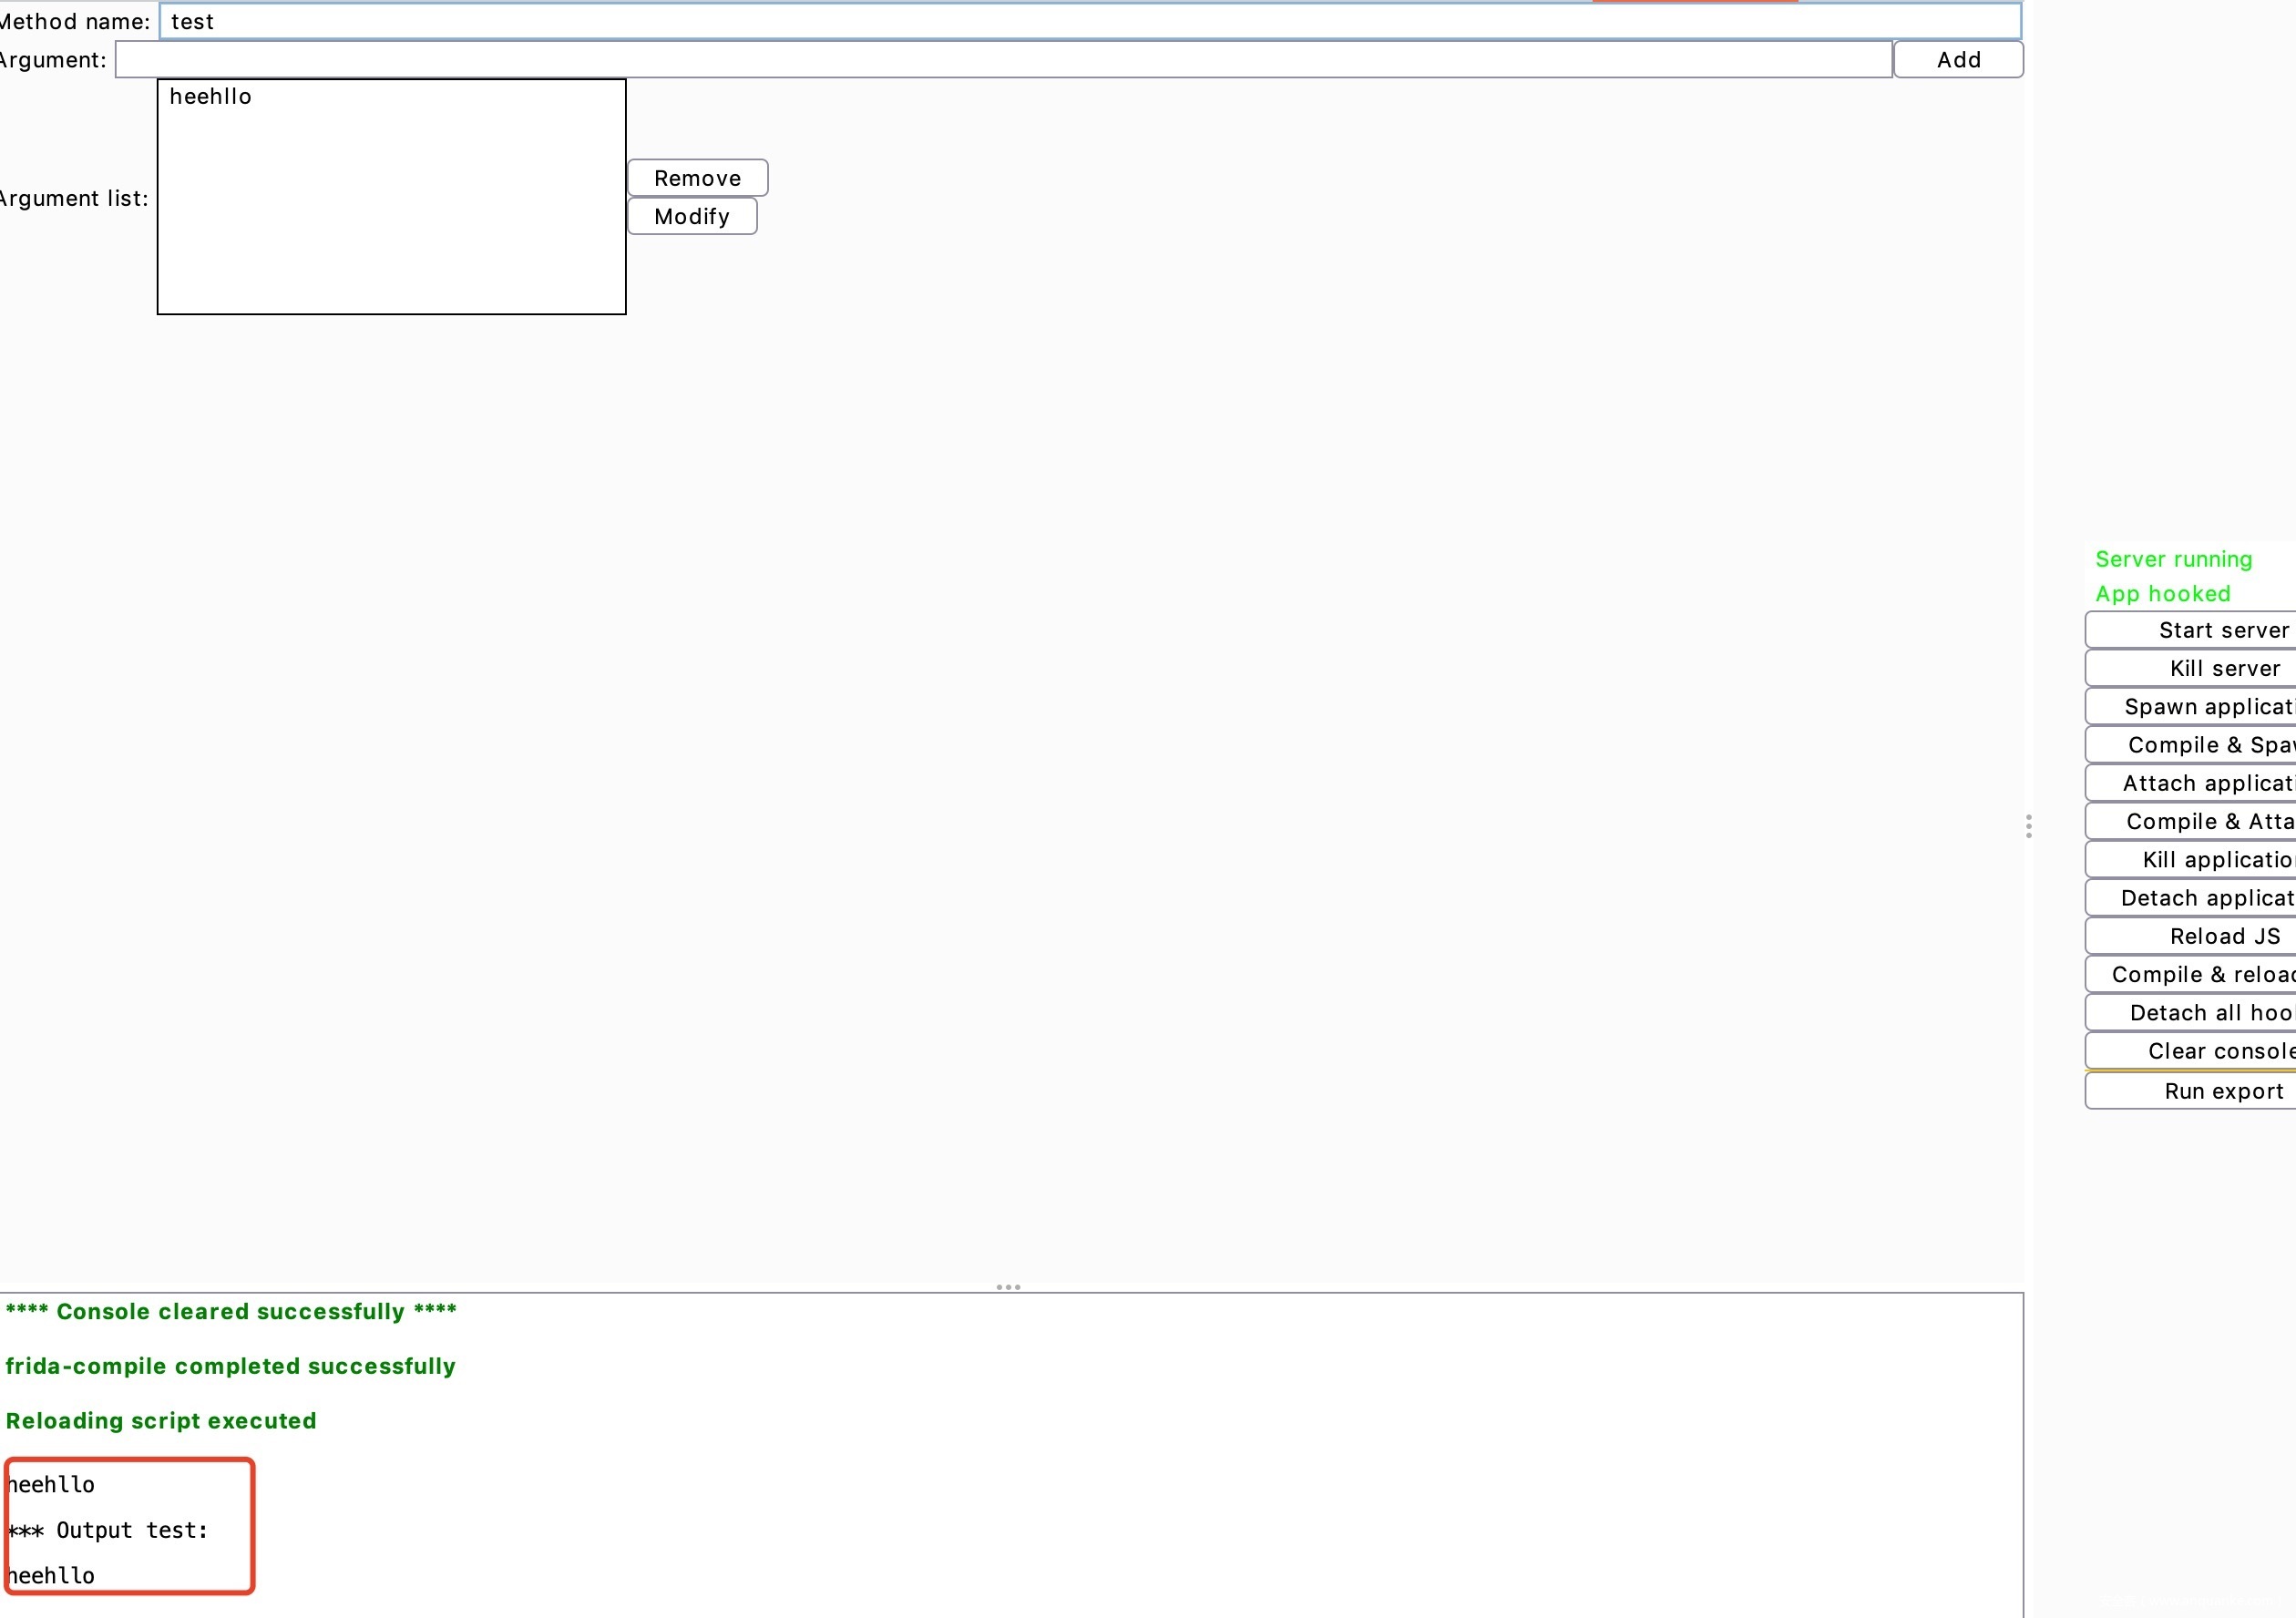The height and width of the screenshot is (1618, 2296).
Task: Click the Run export button
Action: [2200, 1091]
